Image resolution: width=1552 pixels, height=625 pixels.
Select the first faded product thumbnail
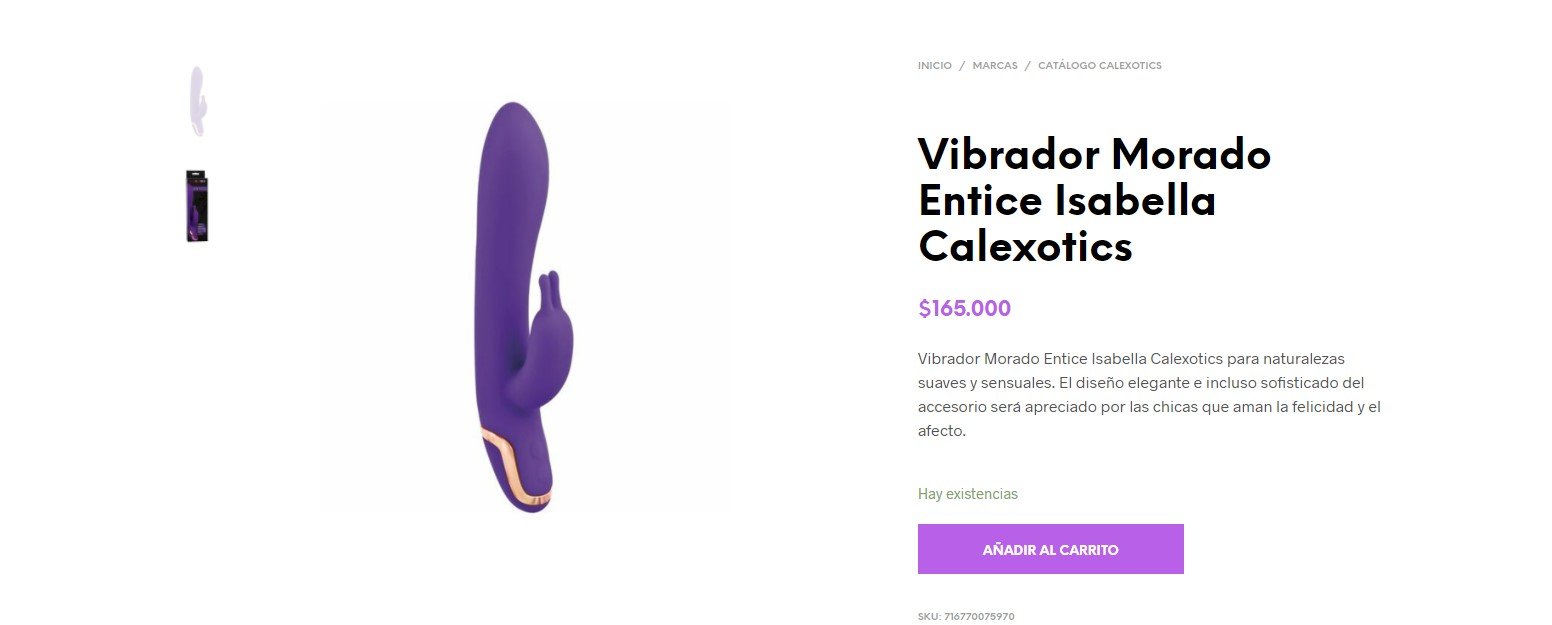pos(197,101)
